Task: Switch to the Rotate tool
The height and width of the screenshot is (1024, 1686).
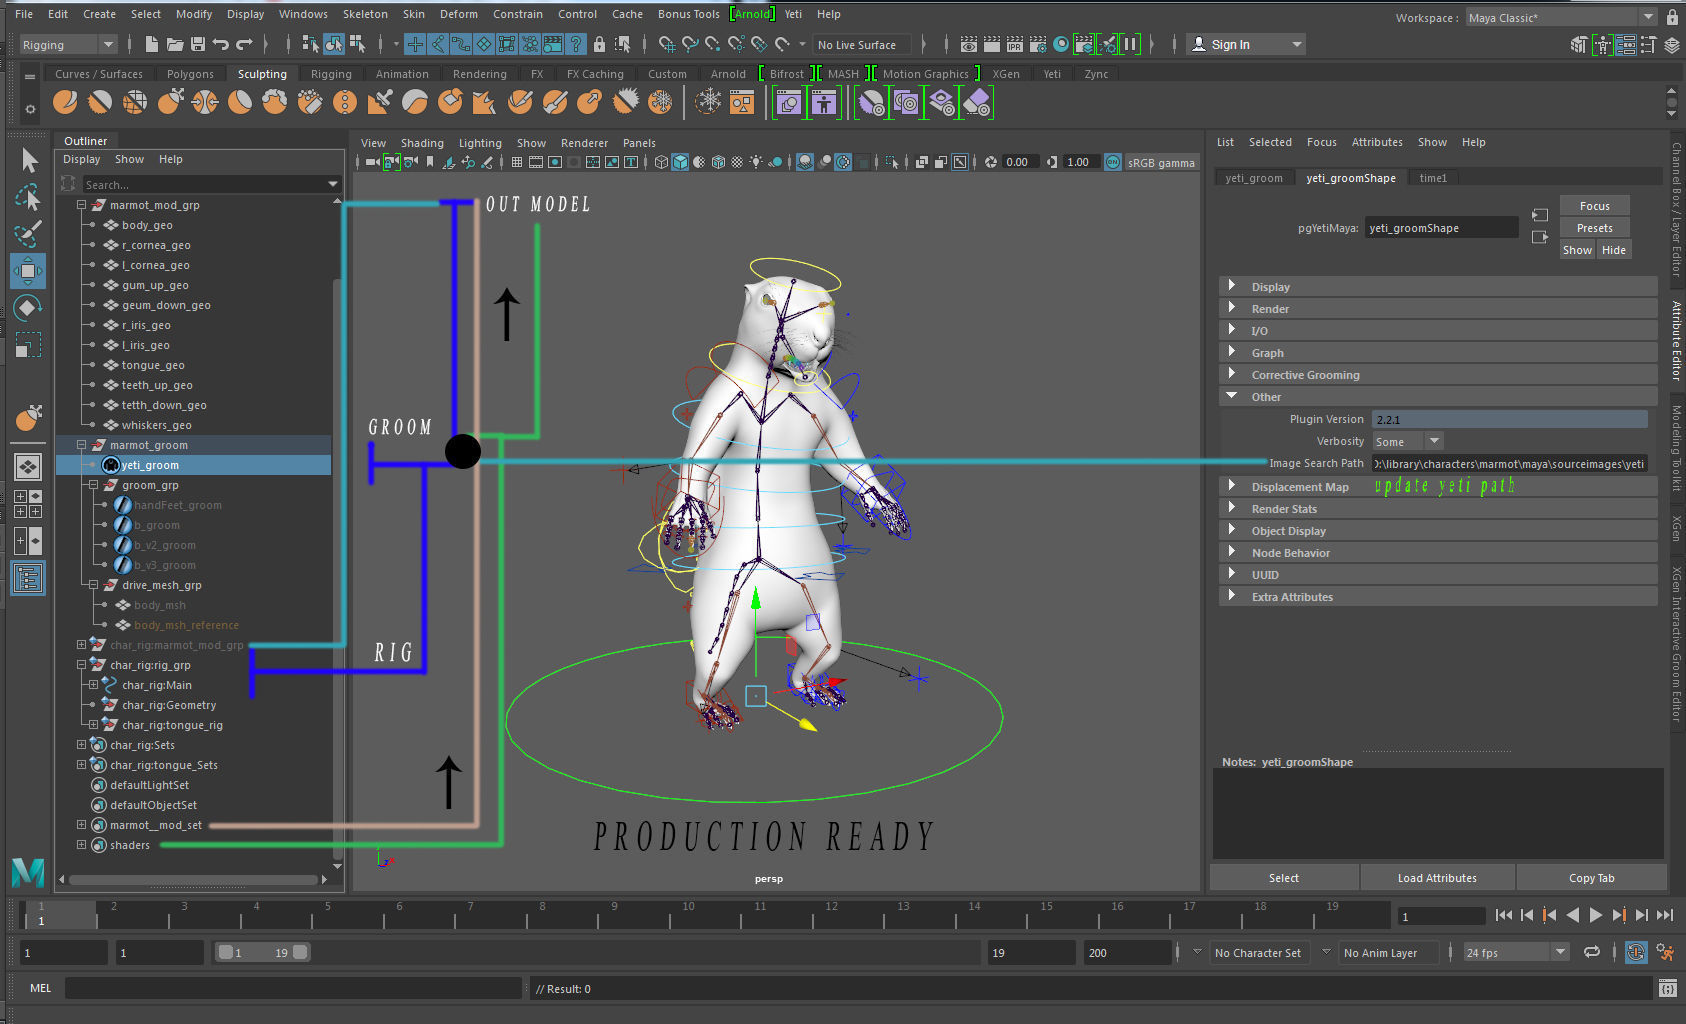Action: click(x=28, y=308)
